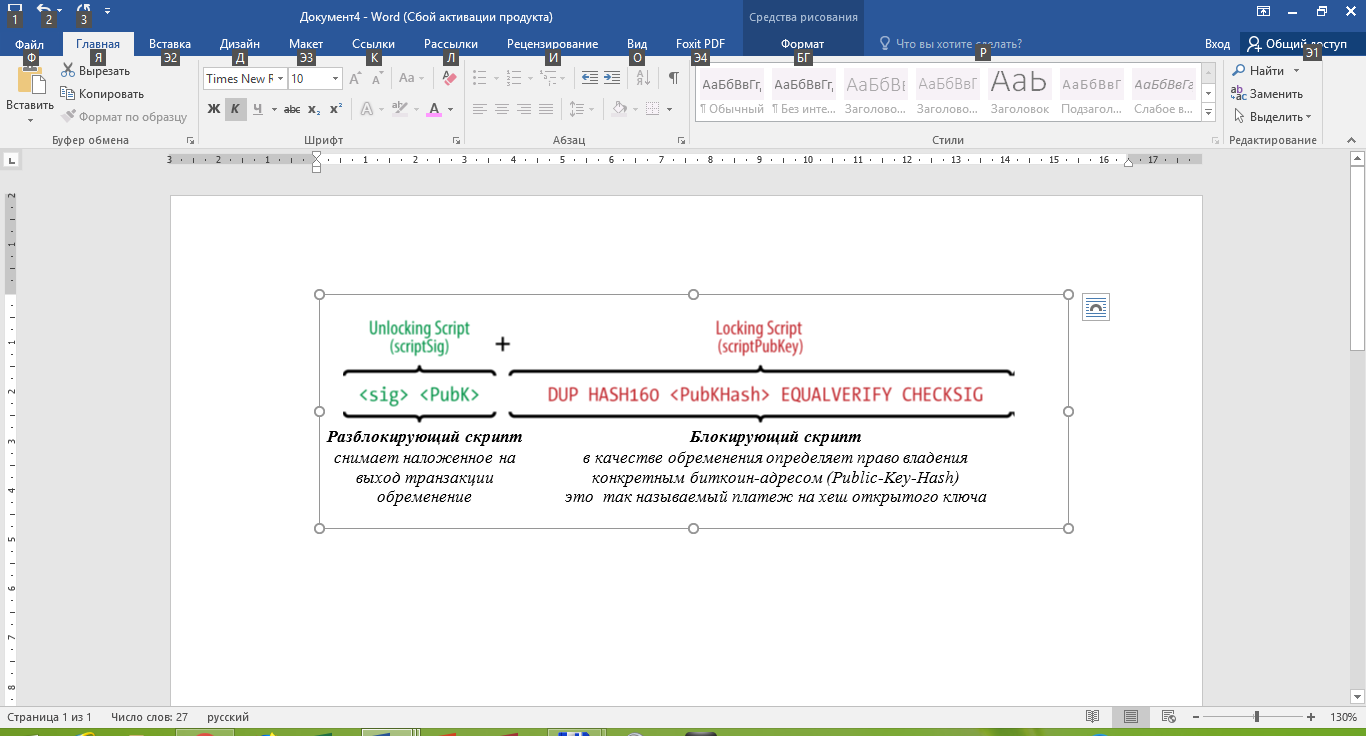
Task: Justify paragraph text
Action: pyautogui.click(x=546, y=109)
